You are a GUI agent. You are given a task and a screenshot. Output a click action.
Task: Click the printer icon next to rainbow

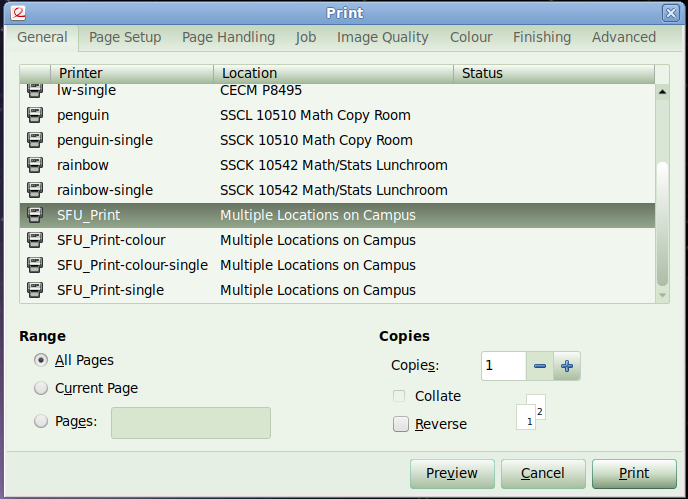point(35,165)
